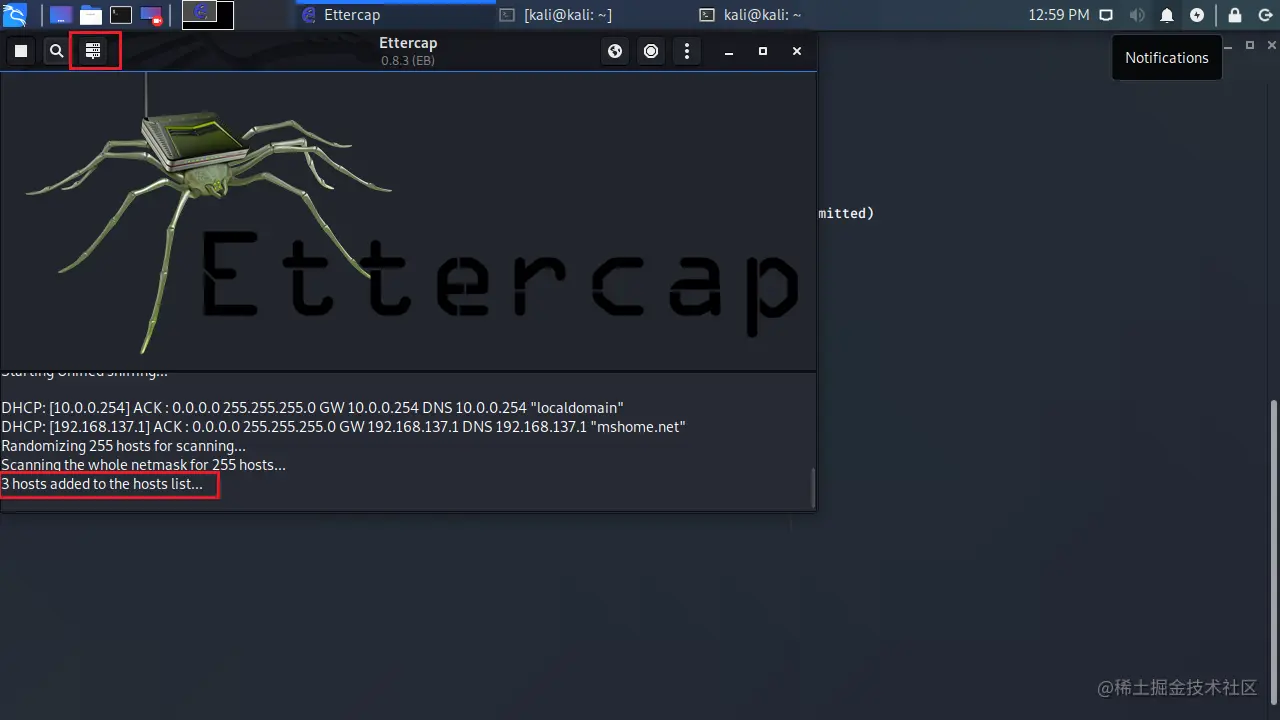Click the 12:59 PM panel clock
This screenshot has width=1280, height=720.
tap(1059, 15)
